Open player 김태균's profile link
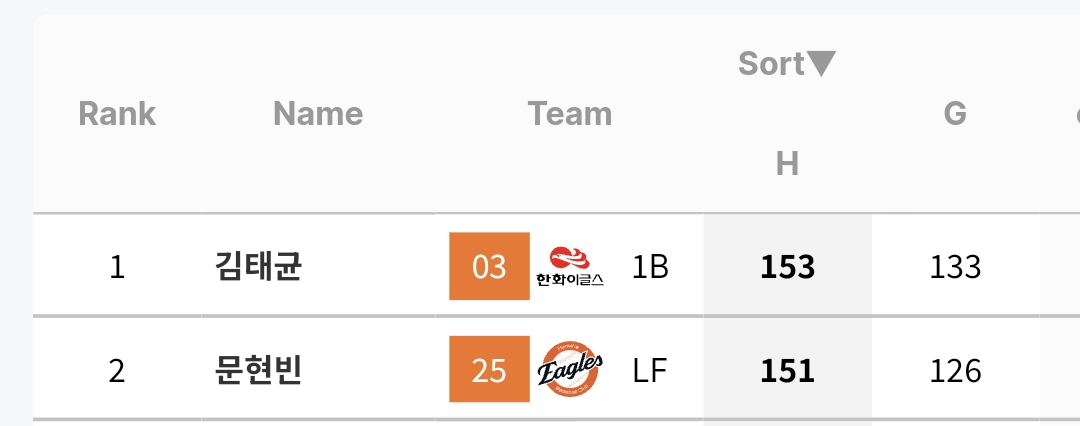Viewport: 1080px width, 426px height. tap(259, 267)
